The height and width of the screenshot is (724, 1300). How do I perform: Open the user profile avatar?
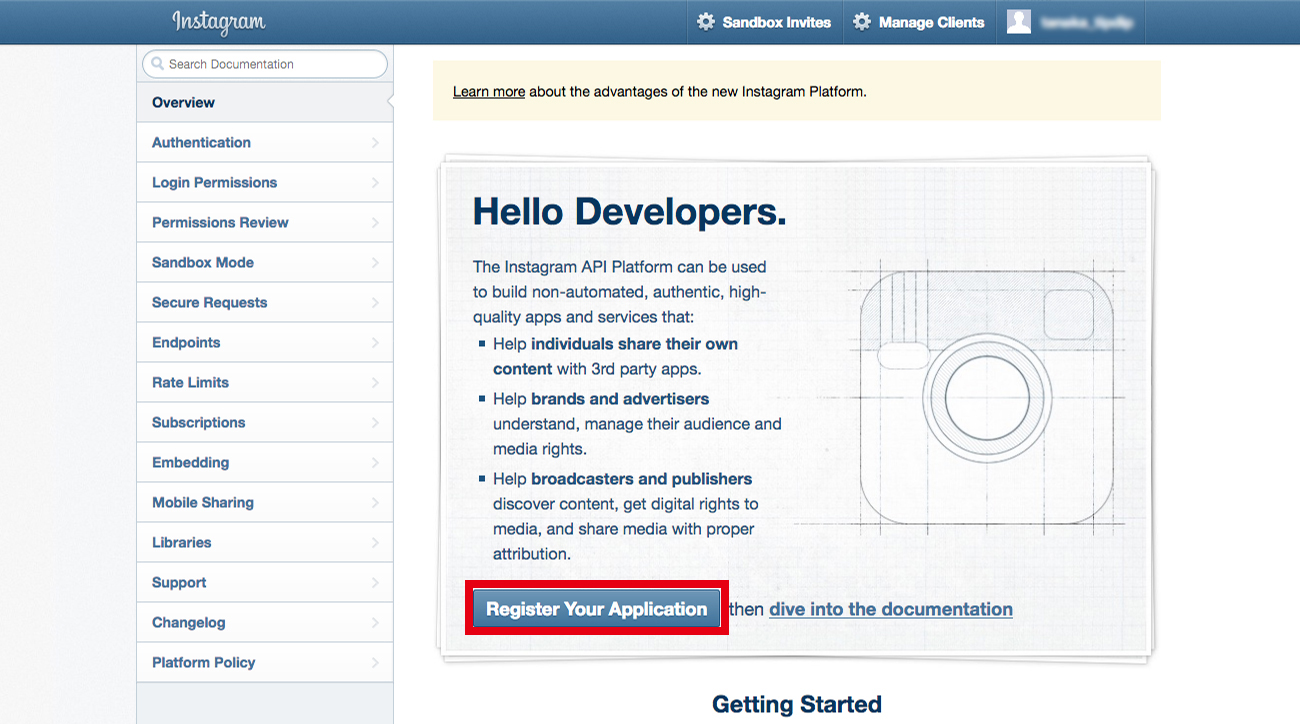pyautogui.click(x=1019, y=22)
